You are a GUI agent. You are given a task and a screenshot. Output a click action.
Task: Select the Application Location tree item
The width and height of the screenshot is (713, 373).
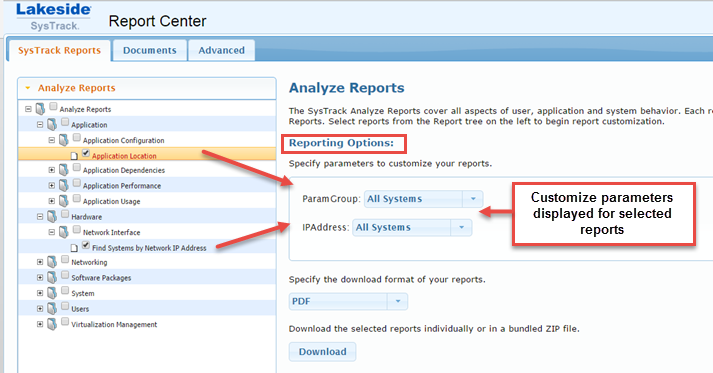pyautogui.click(x=124, y=156)
